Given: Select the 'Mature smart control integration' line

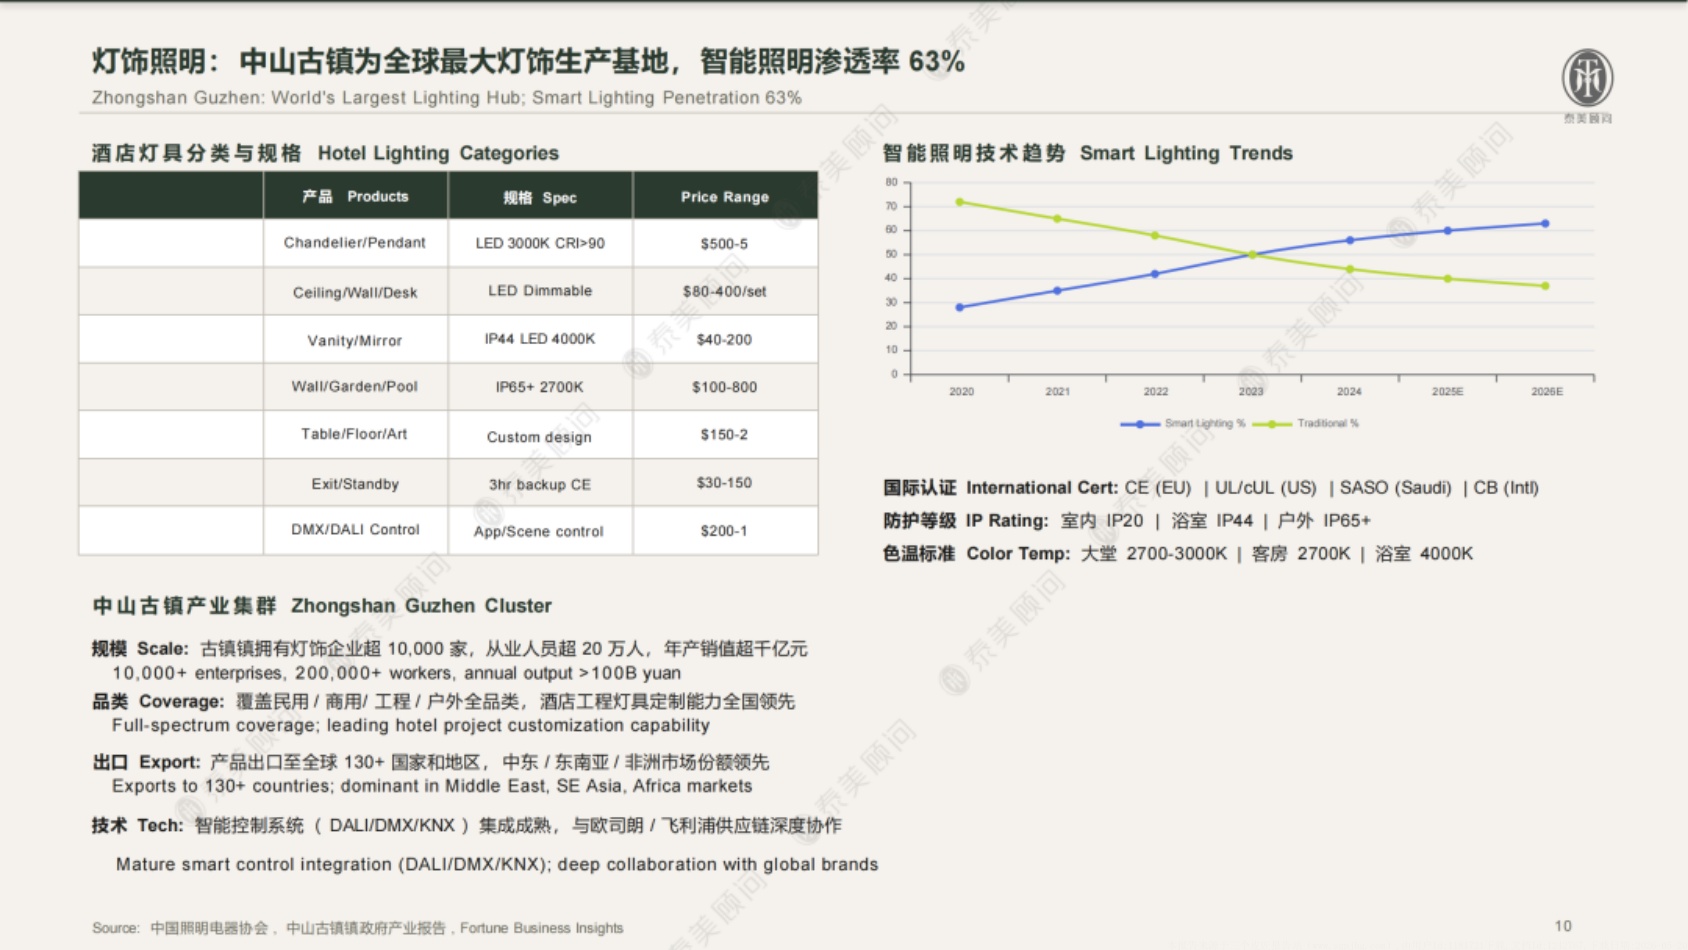Looking at the screenshot, I should tap(497, 865).
